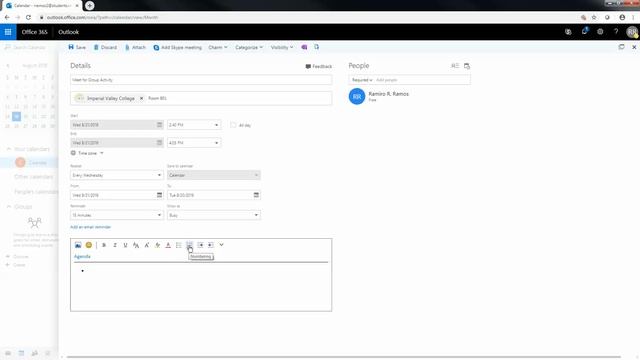Bookmark this page with the star
Screen dimensions: 640x360
click(594, 17)
